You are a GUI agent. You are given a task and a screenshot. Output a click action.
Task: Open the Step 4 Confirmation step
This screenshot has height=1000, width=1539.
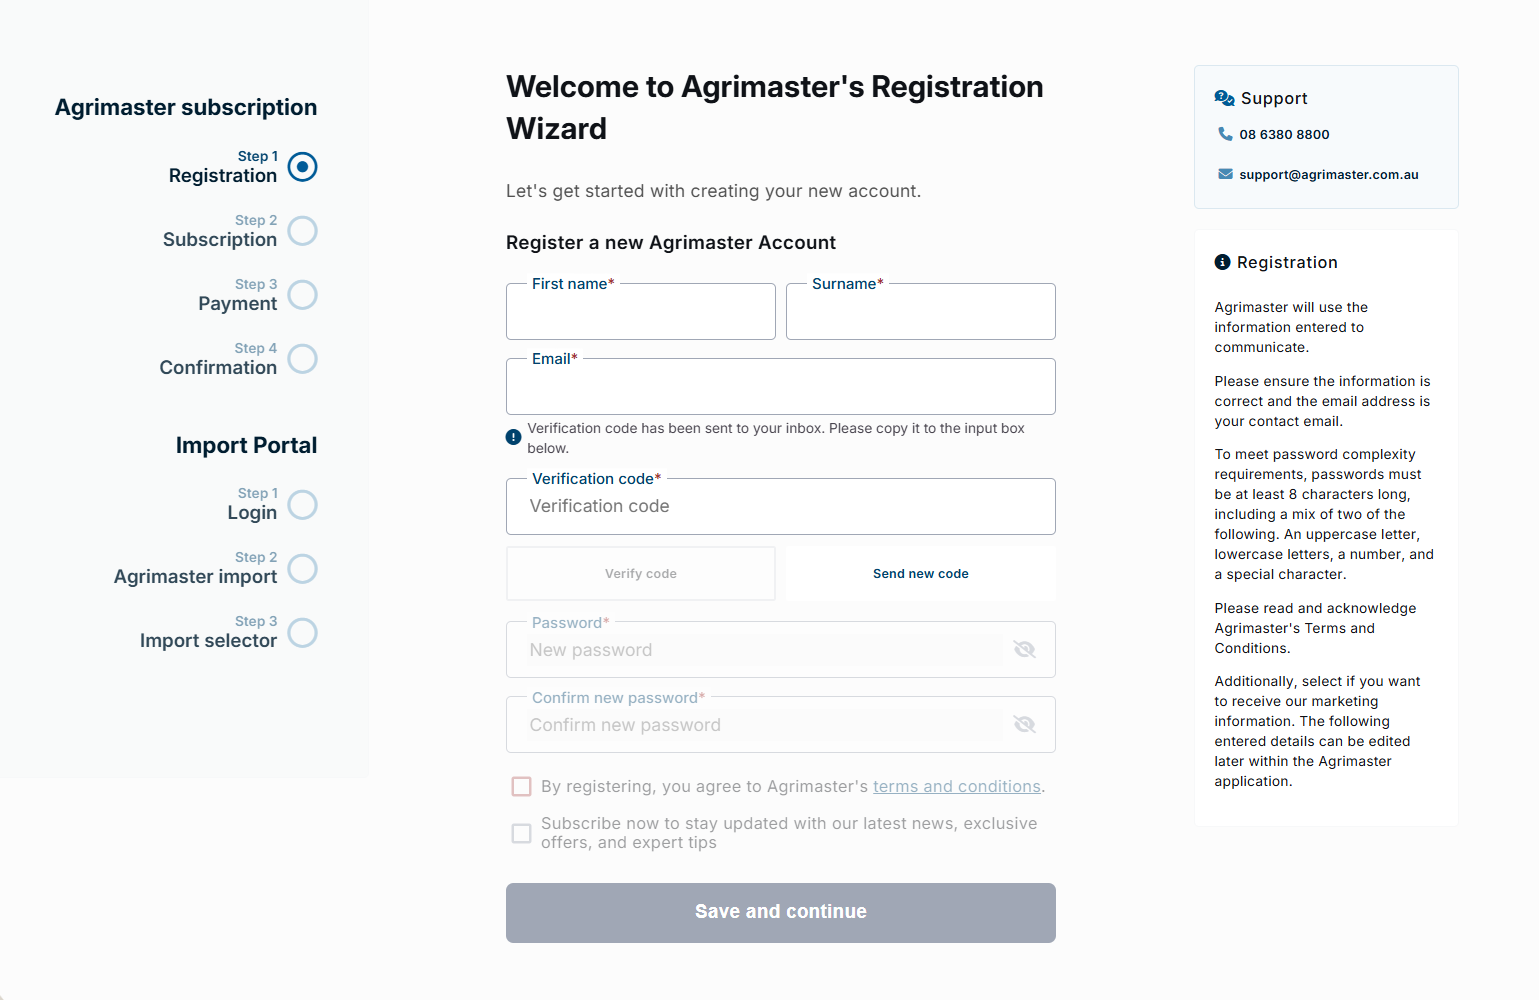point(303,359)
